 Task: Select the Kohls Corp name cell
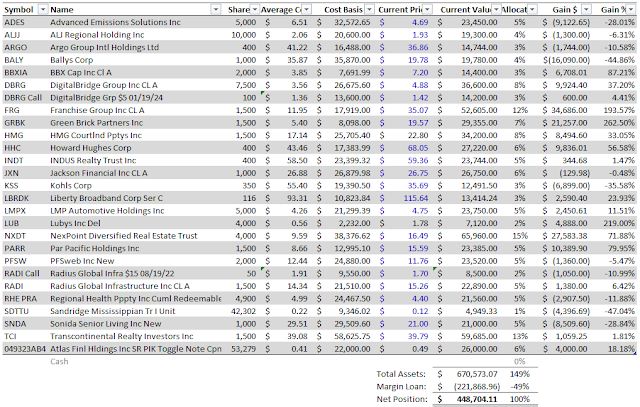coord(71,186)
